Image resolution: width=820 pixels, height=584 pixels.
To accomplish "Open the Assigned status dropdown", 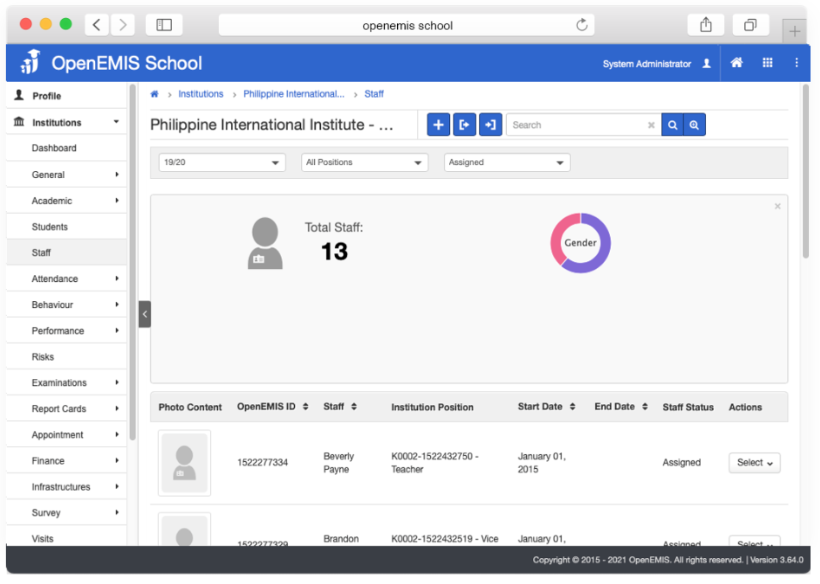I will click(x=507, y=163).
